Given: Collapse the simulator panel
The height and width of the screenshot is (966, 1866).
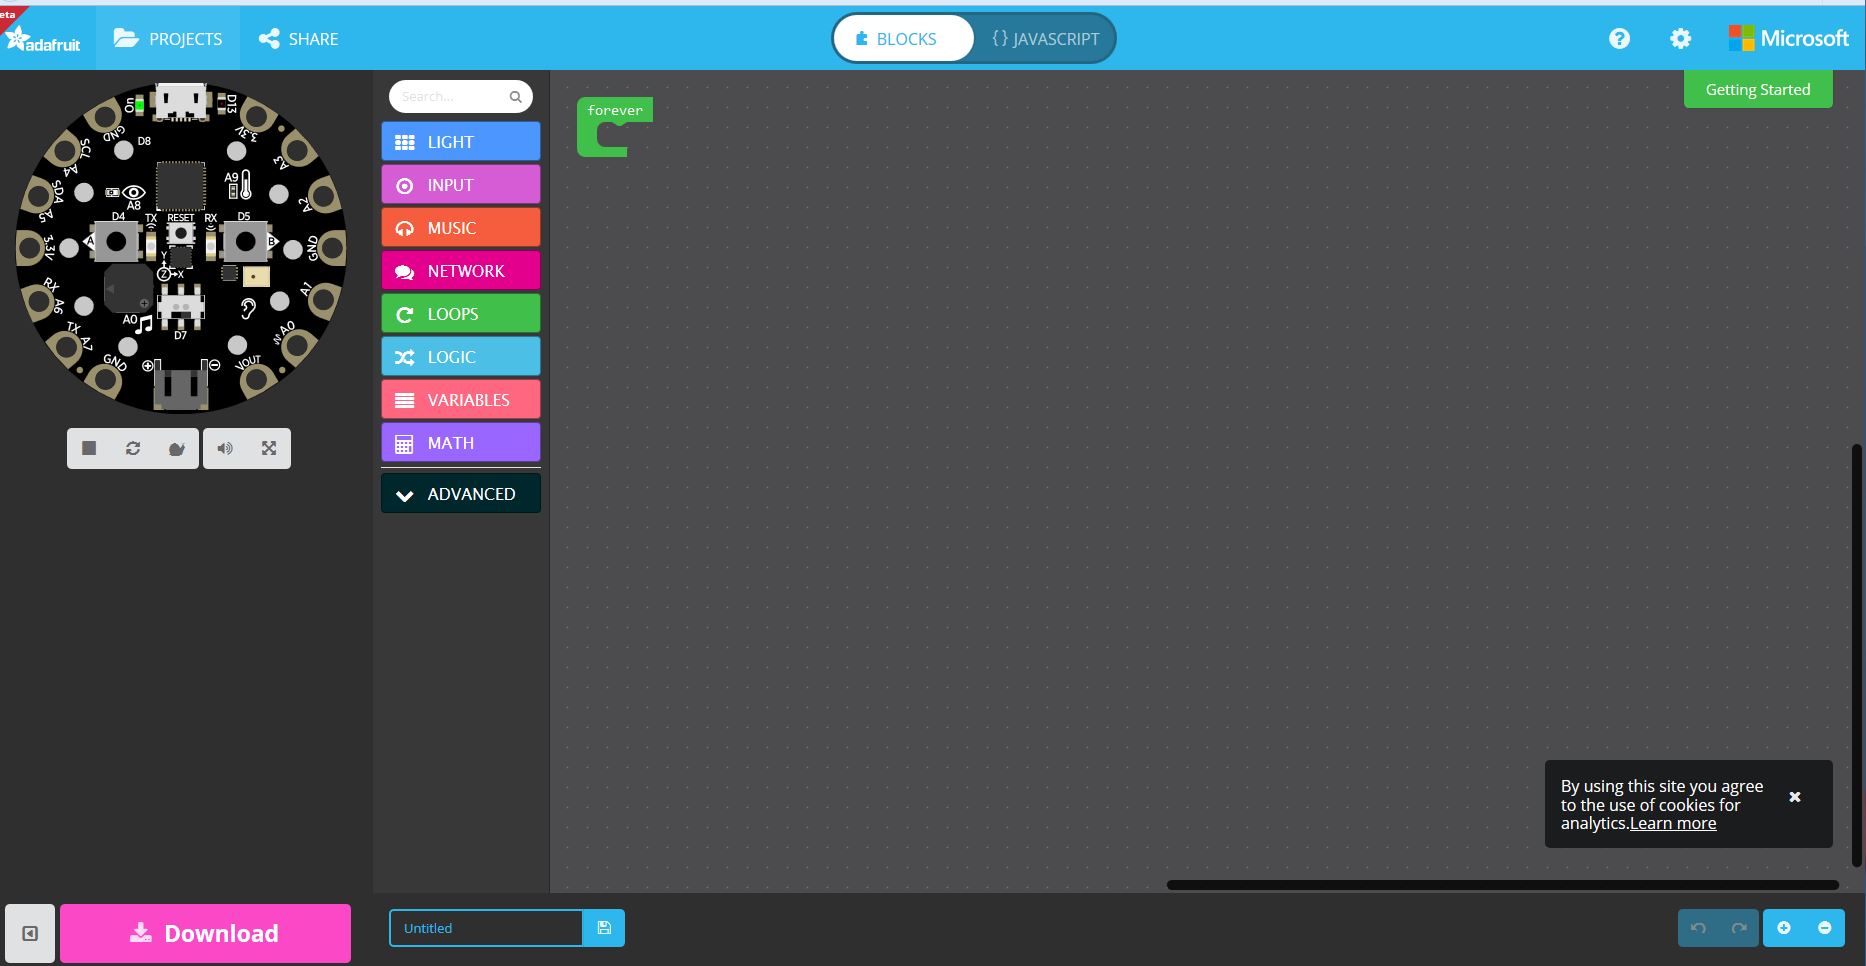Looking at the screenshot, I should coord(31,932).
